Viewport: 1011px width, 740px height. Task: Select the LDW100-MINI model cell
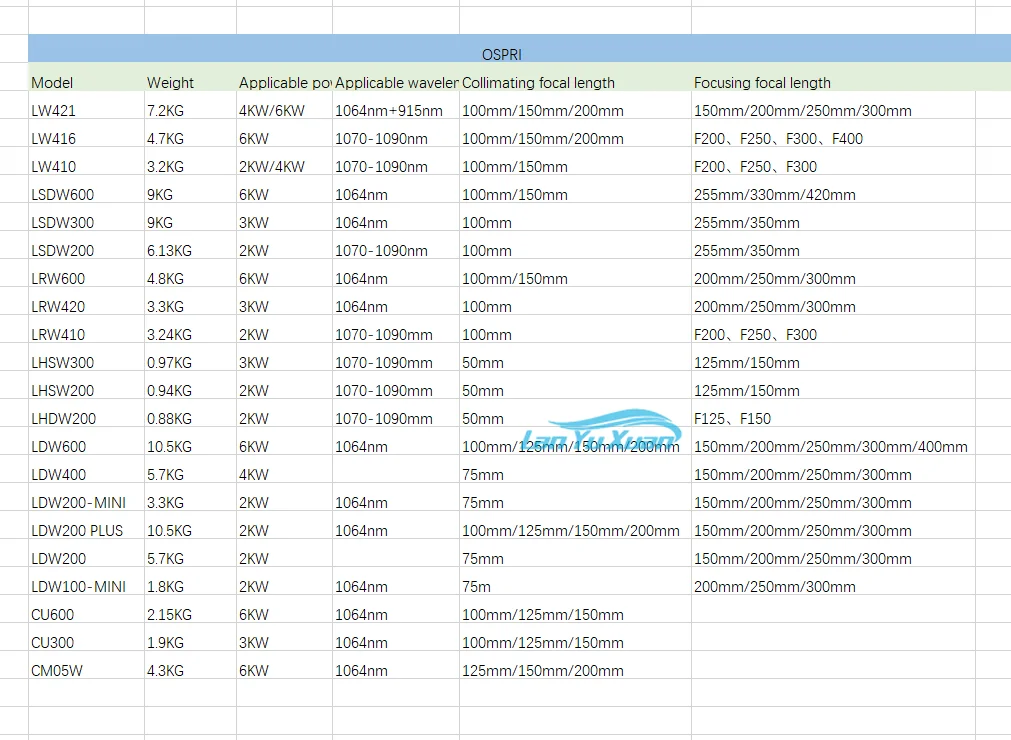(86, 581)
